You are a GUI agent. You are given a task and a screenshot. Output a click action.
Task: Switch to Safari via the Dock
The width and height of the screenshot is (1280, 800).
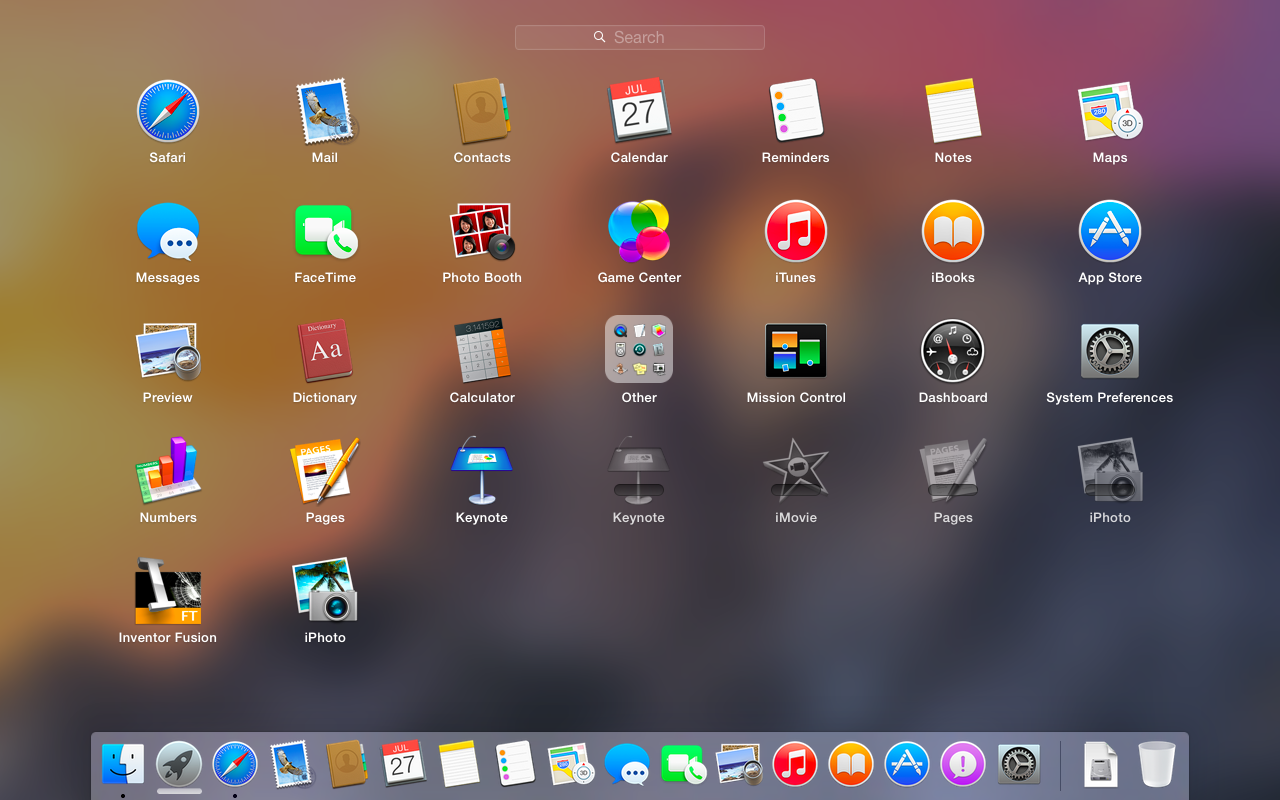tap(235, 765)
